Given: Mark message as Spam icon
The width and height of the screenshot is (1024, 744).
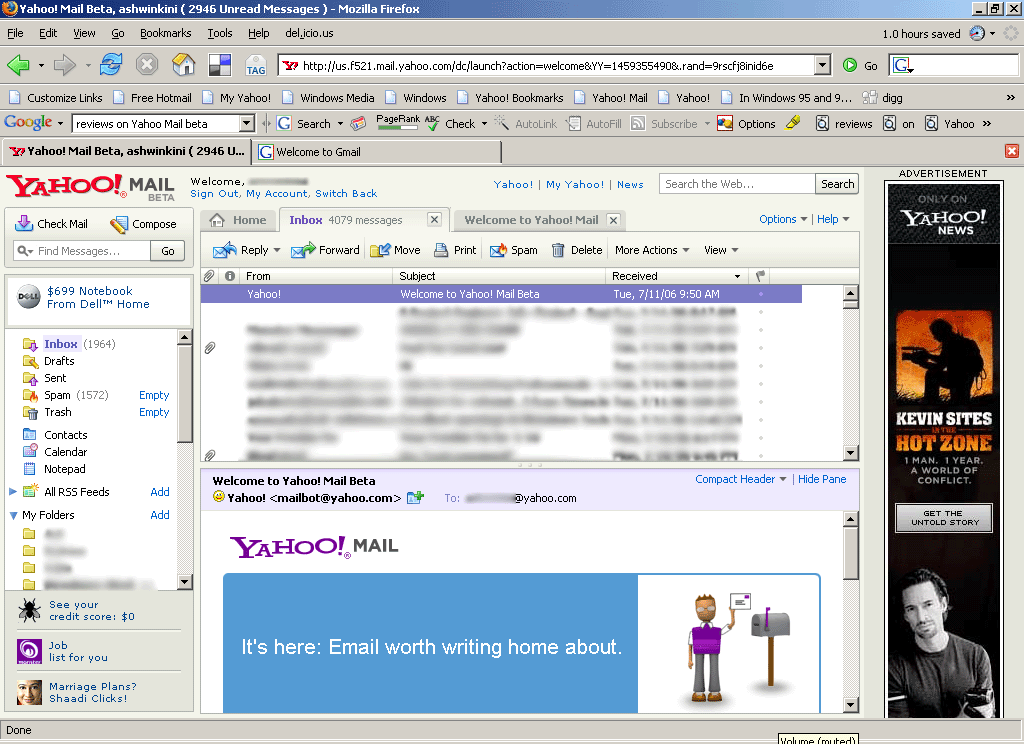Looking at the screenshot, I should [x=498, y=250].
